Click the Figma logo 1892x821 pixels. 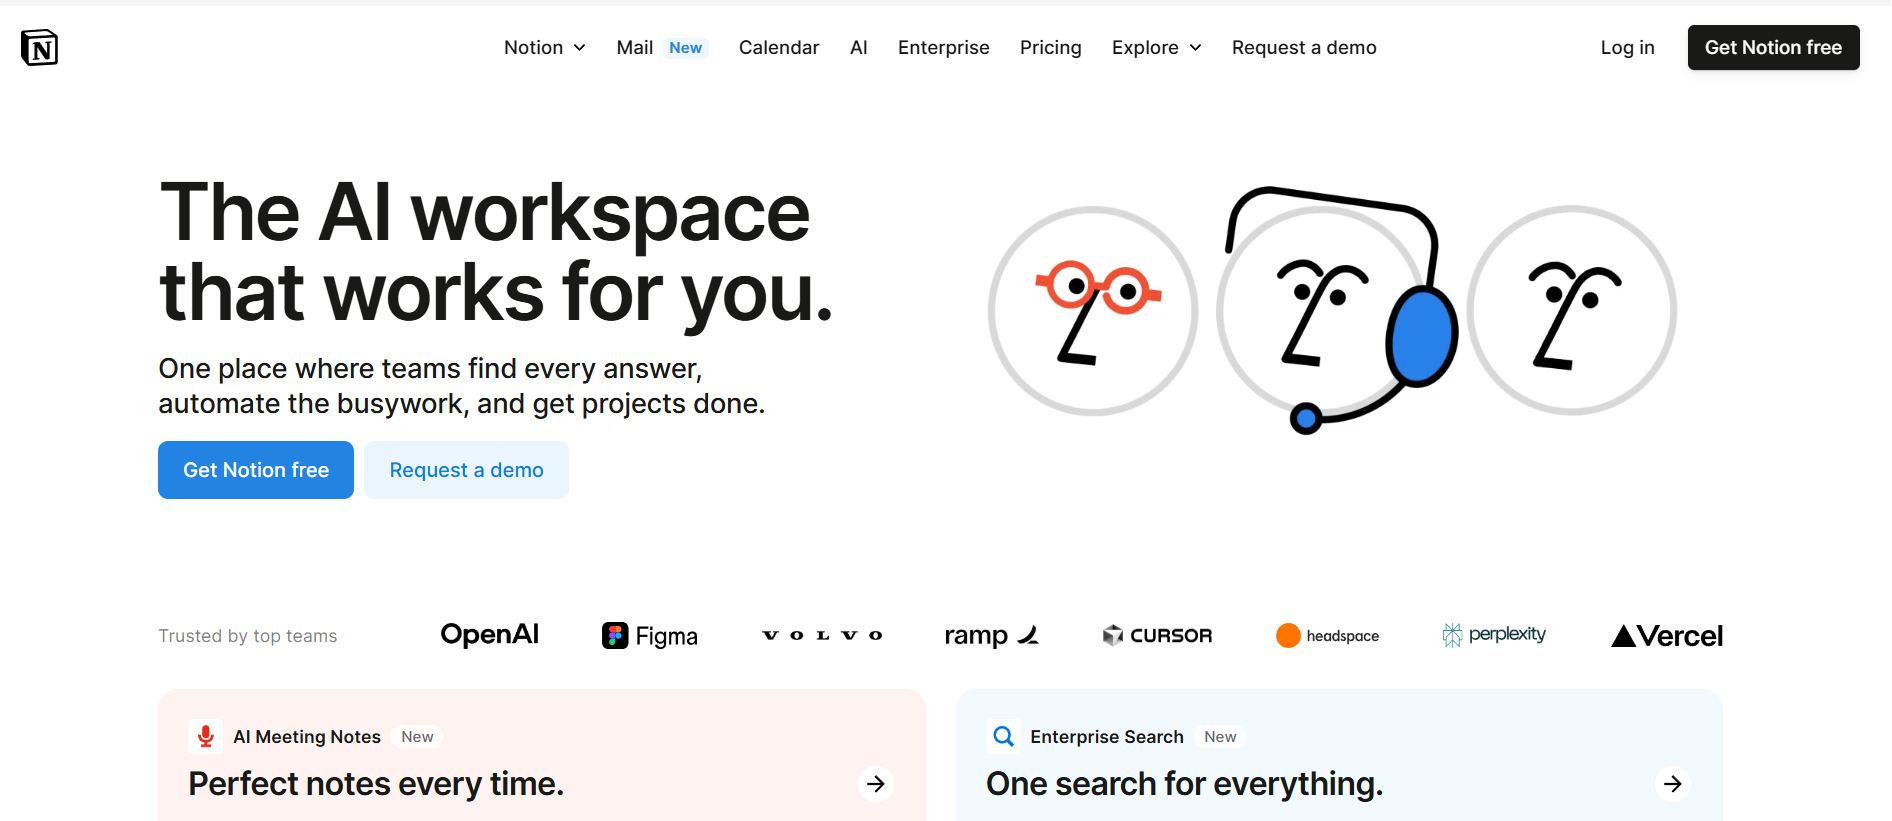click(650, 636)
